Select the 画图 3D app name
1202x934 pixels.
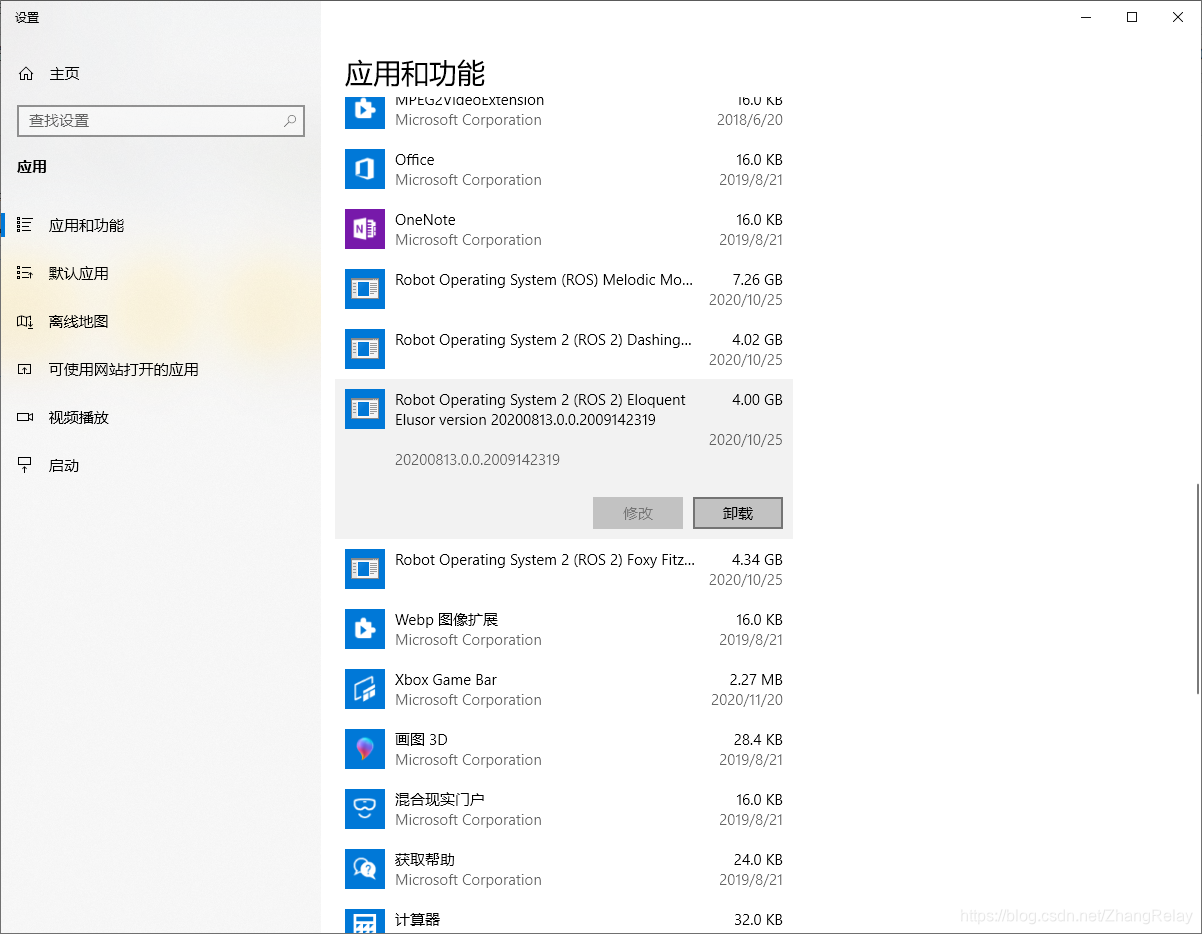(421, 740)
